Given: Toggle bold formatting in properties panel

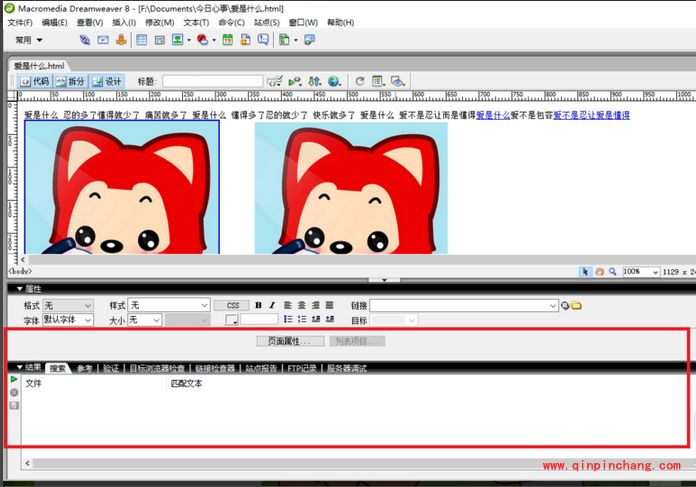Looking at the screenshot, I should click(x=258, y=305).
